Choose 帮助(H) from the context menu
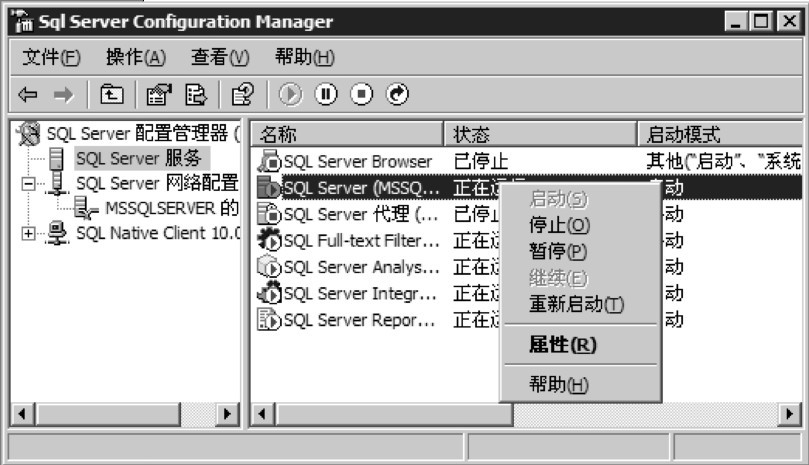This screenshot has width=809, height=465. point(580,384)
